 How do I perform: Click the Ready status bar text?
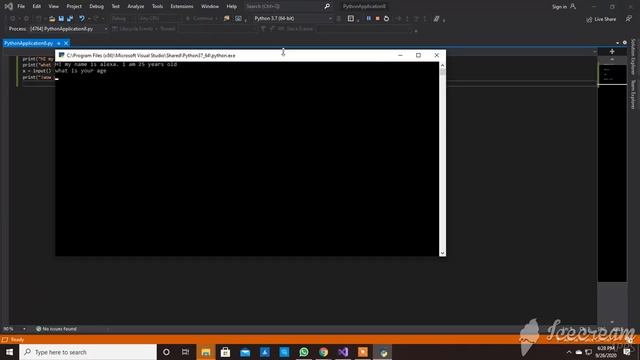point(17,340)
